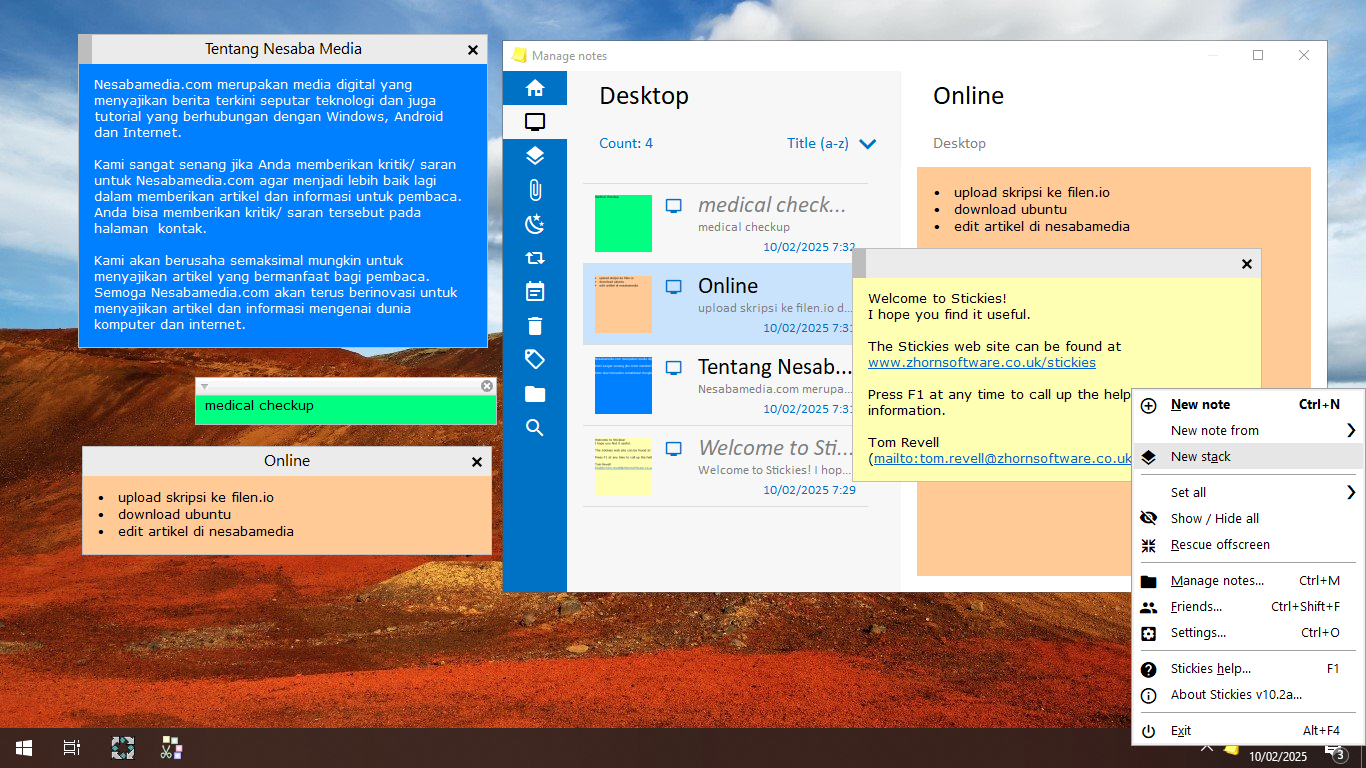The height and width of the screenshot is (768, 1366).
Task: Open the Scheduled calendar icon in sidebar
Action: (535, 291)
